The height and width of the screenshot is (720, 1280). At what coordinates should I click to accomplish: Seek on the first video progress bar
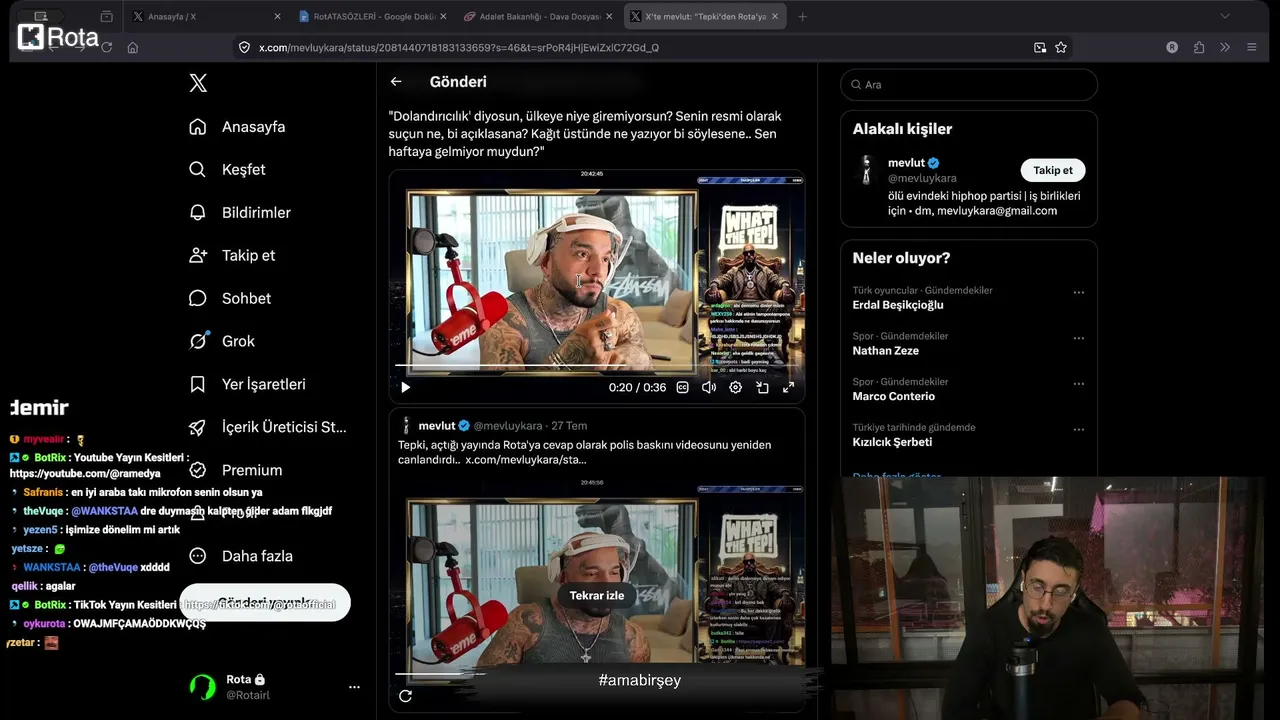tap(597, 366)
